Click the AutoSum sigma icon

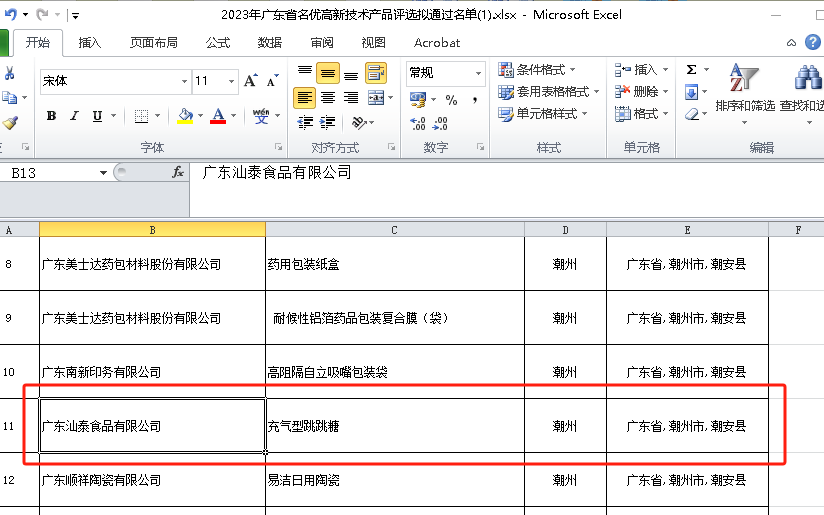pos(691,70)
